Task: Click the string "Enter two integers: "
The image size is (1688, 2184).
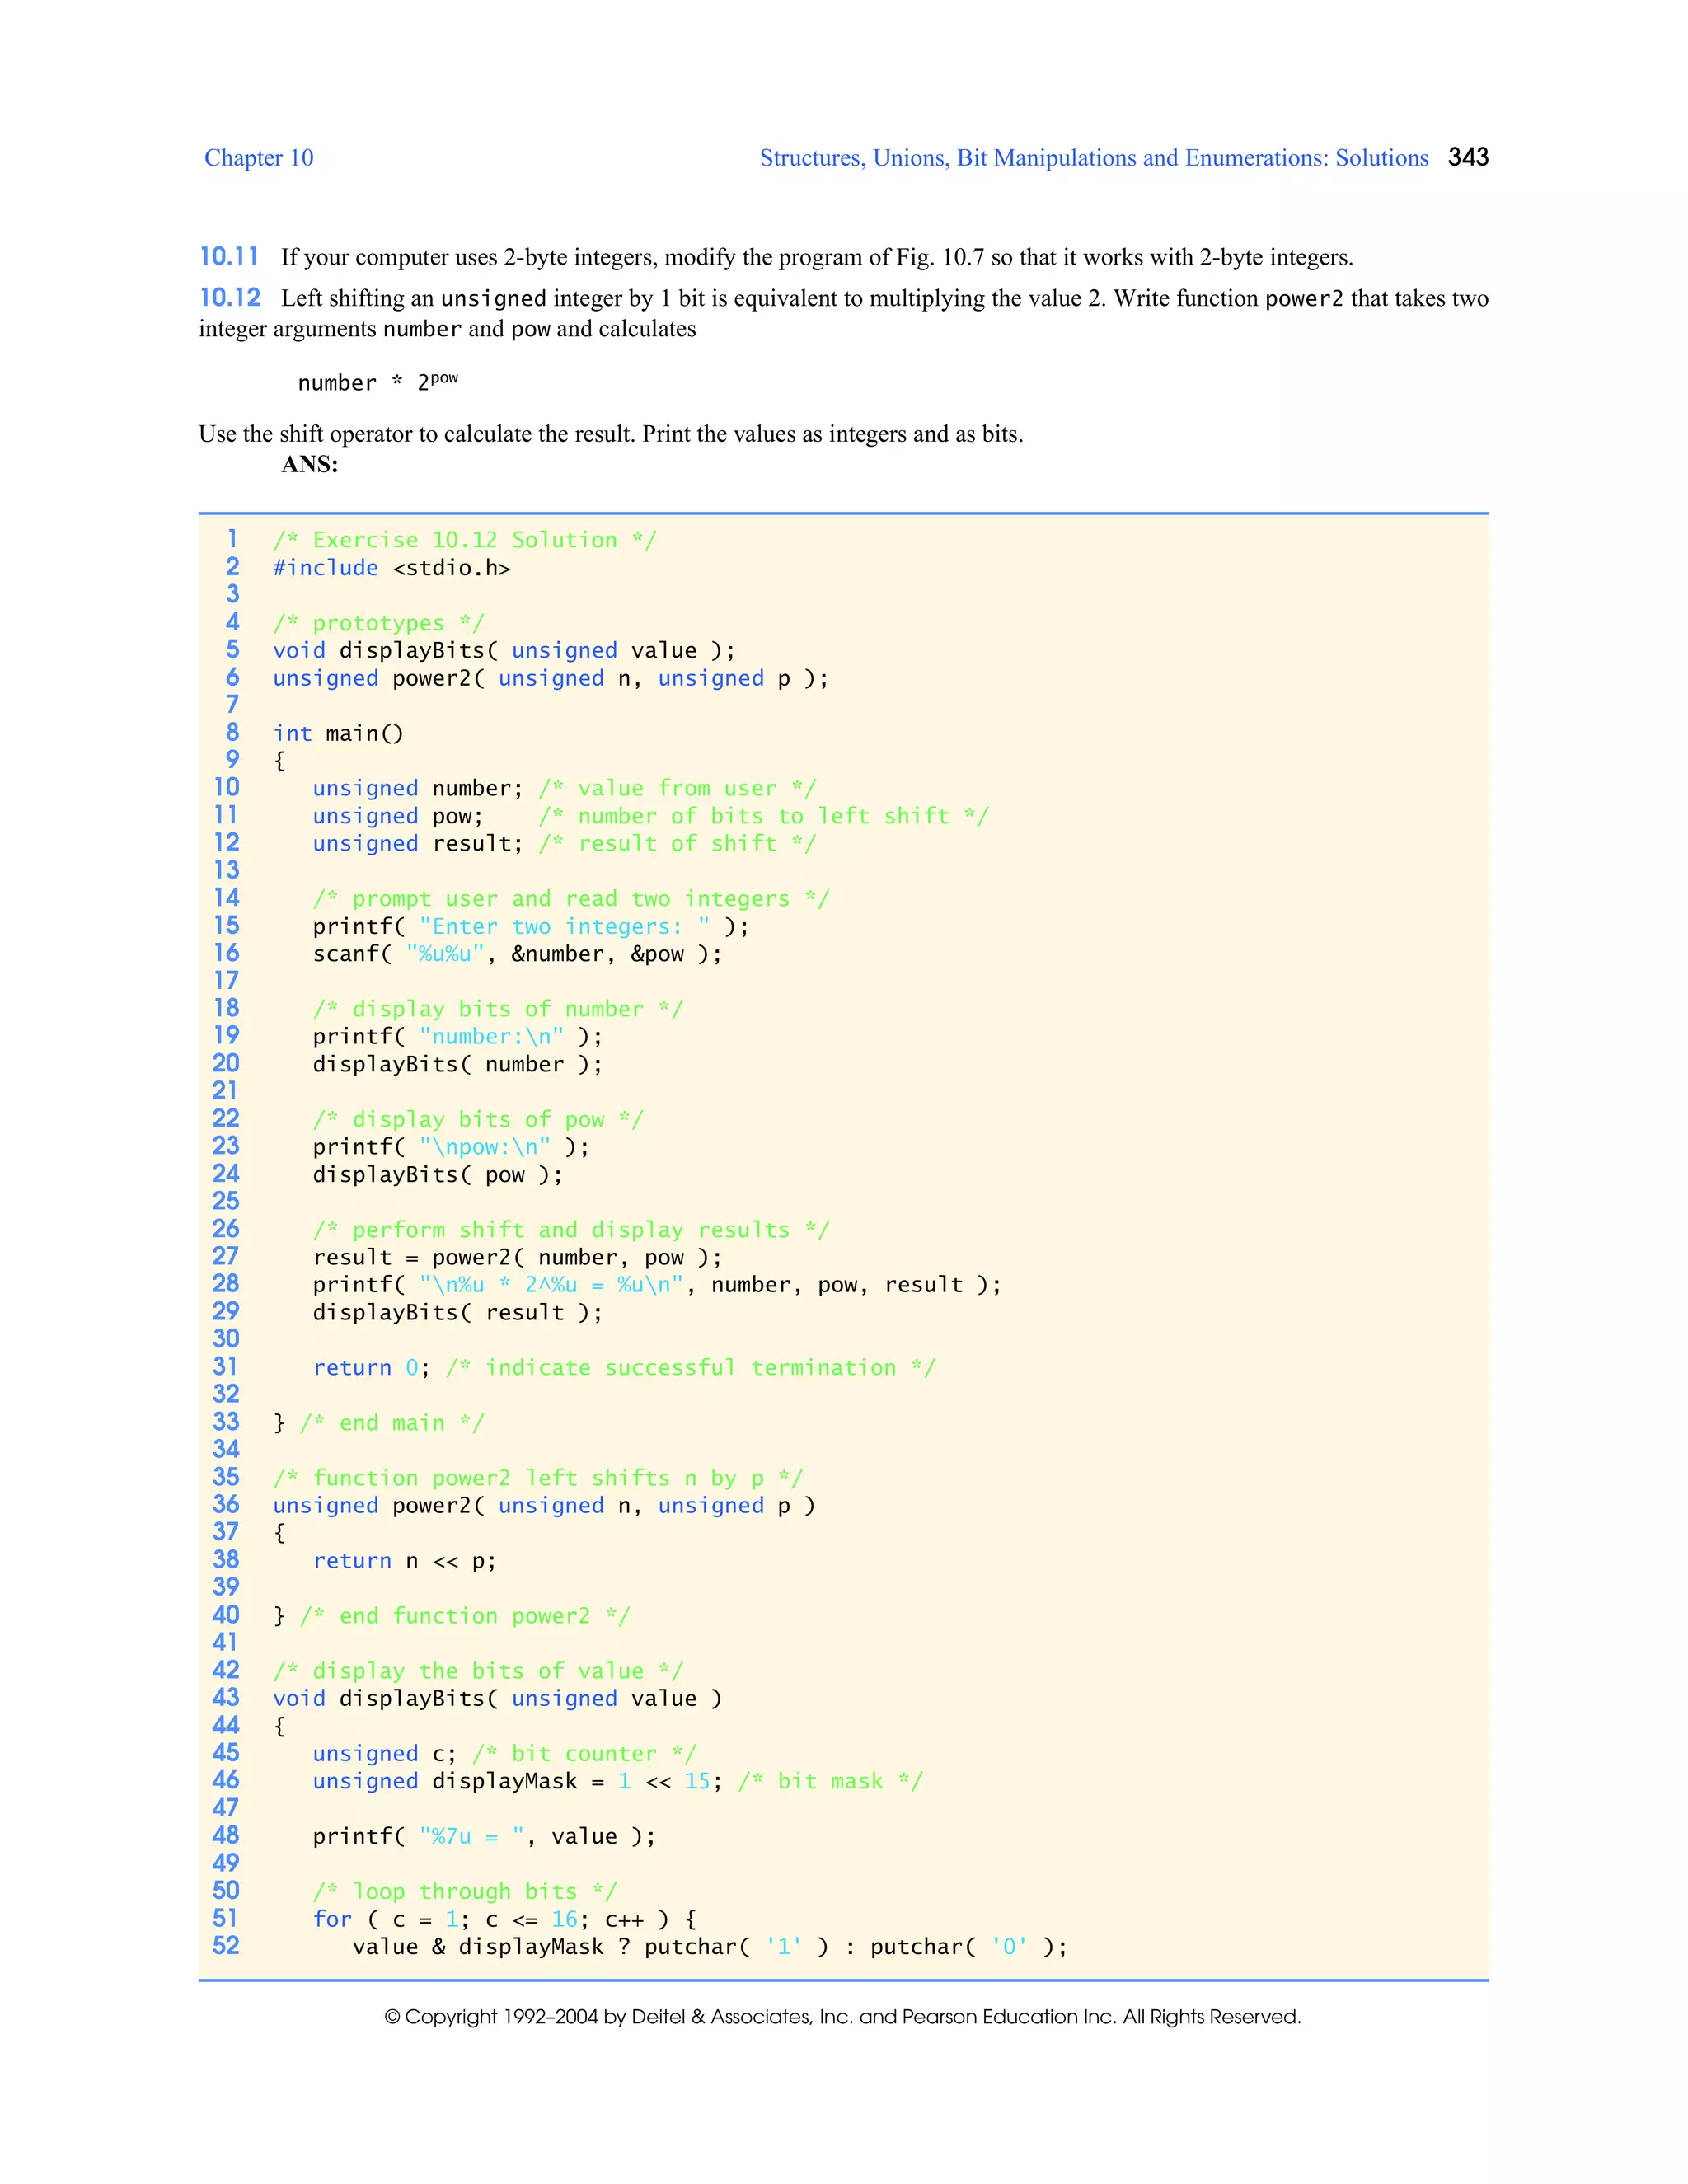Action: 564,927
